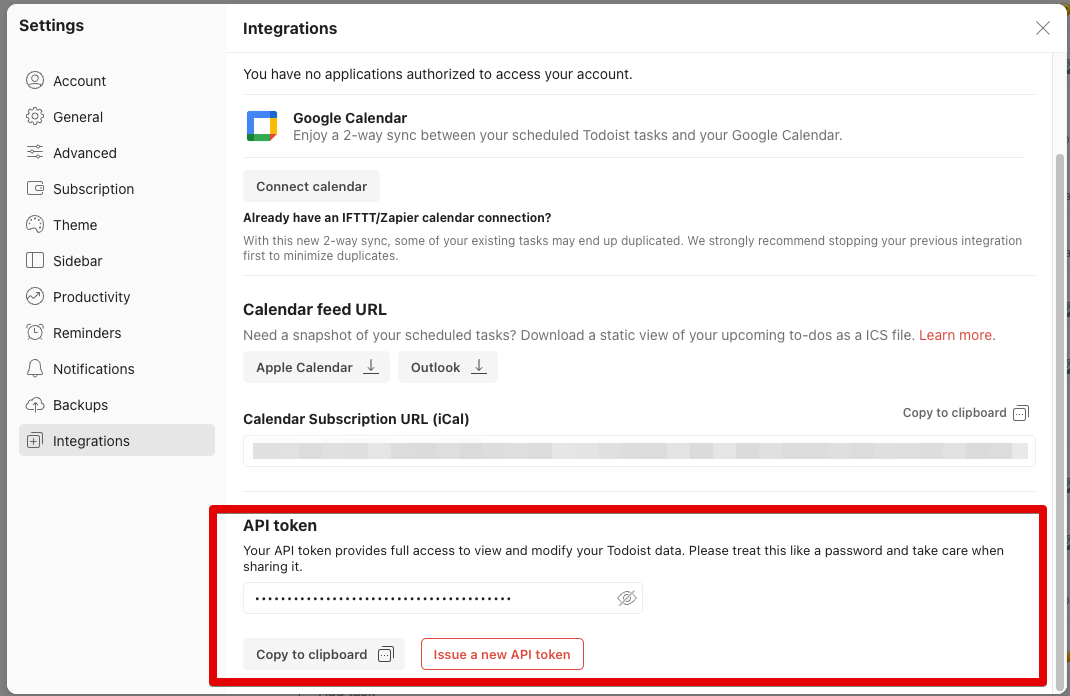Toggle API token visibility eye icon
Viewport: 1070px width, 696px height.
(627, 598)
